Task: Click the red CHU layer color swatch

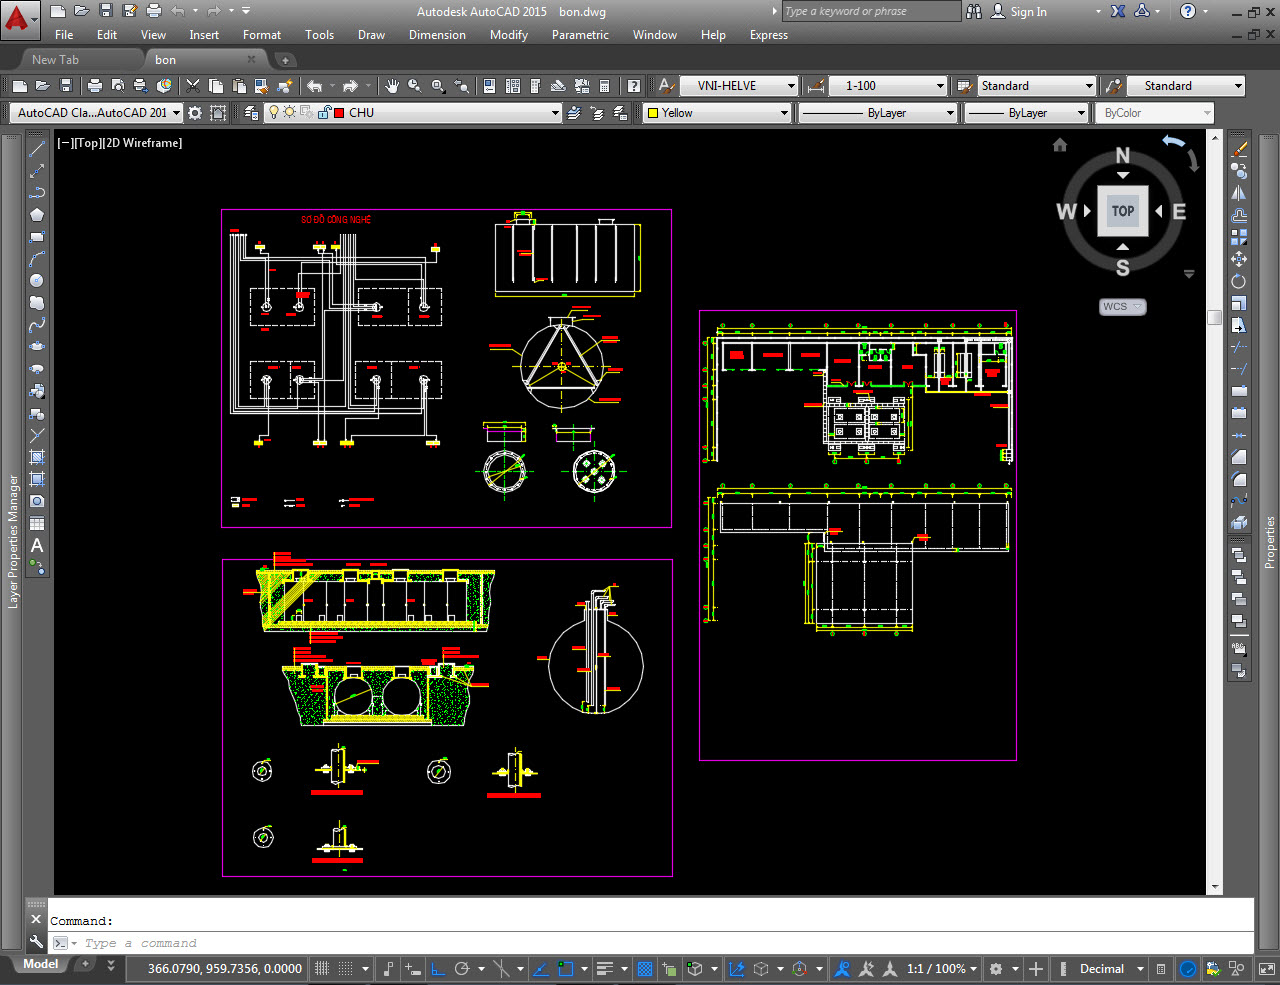Action: [x=340, y=113]
